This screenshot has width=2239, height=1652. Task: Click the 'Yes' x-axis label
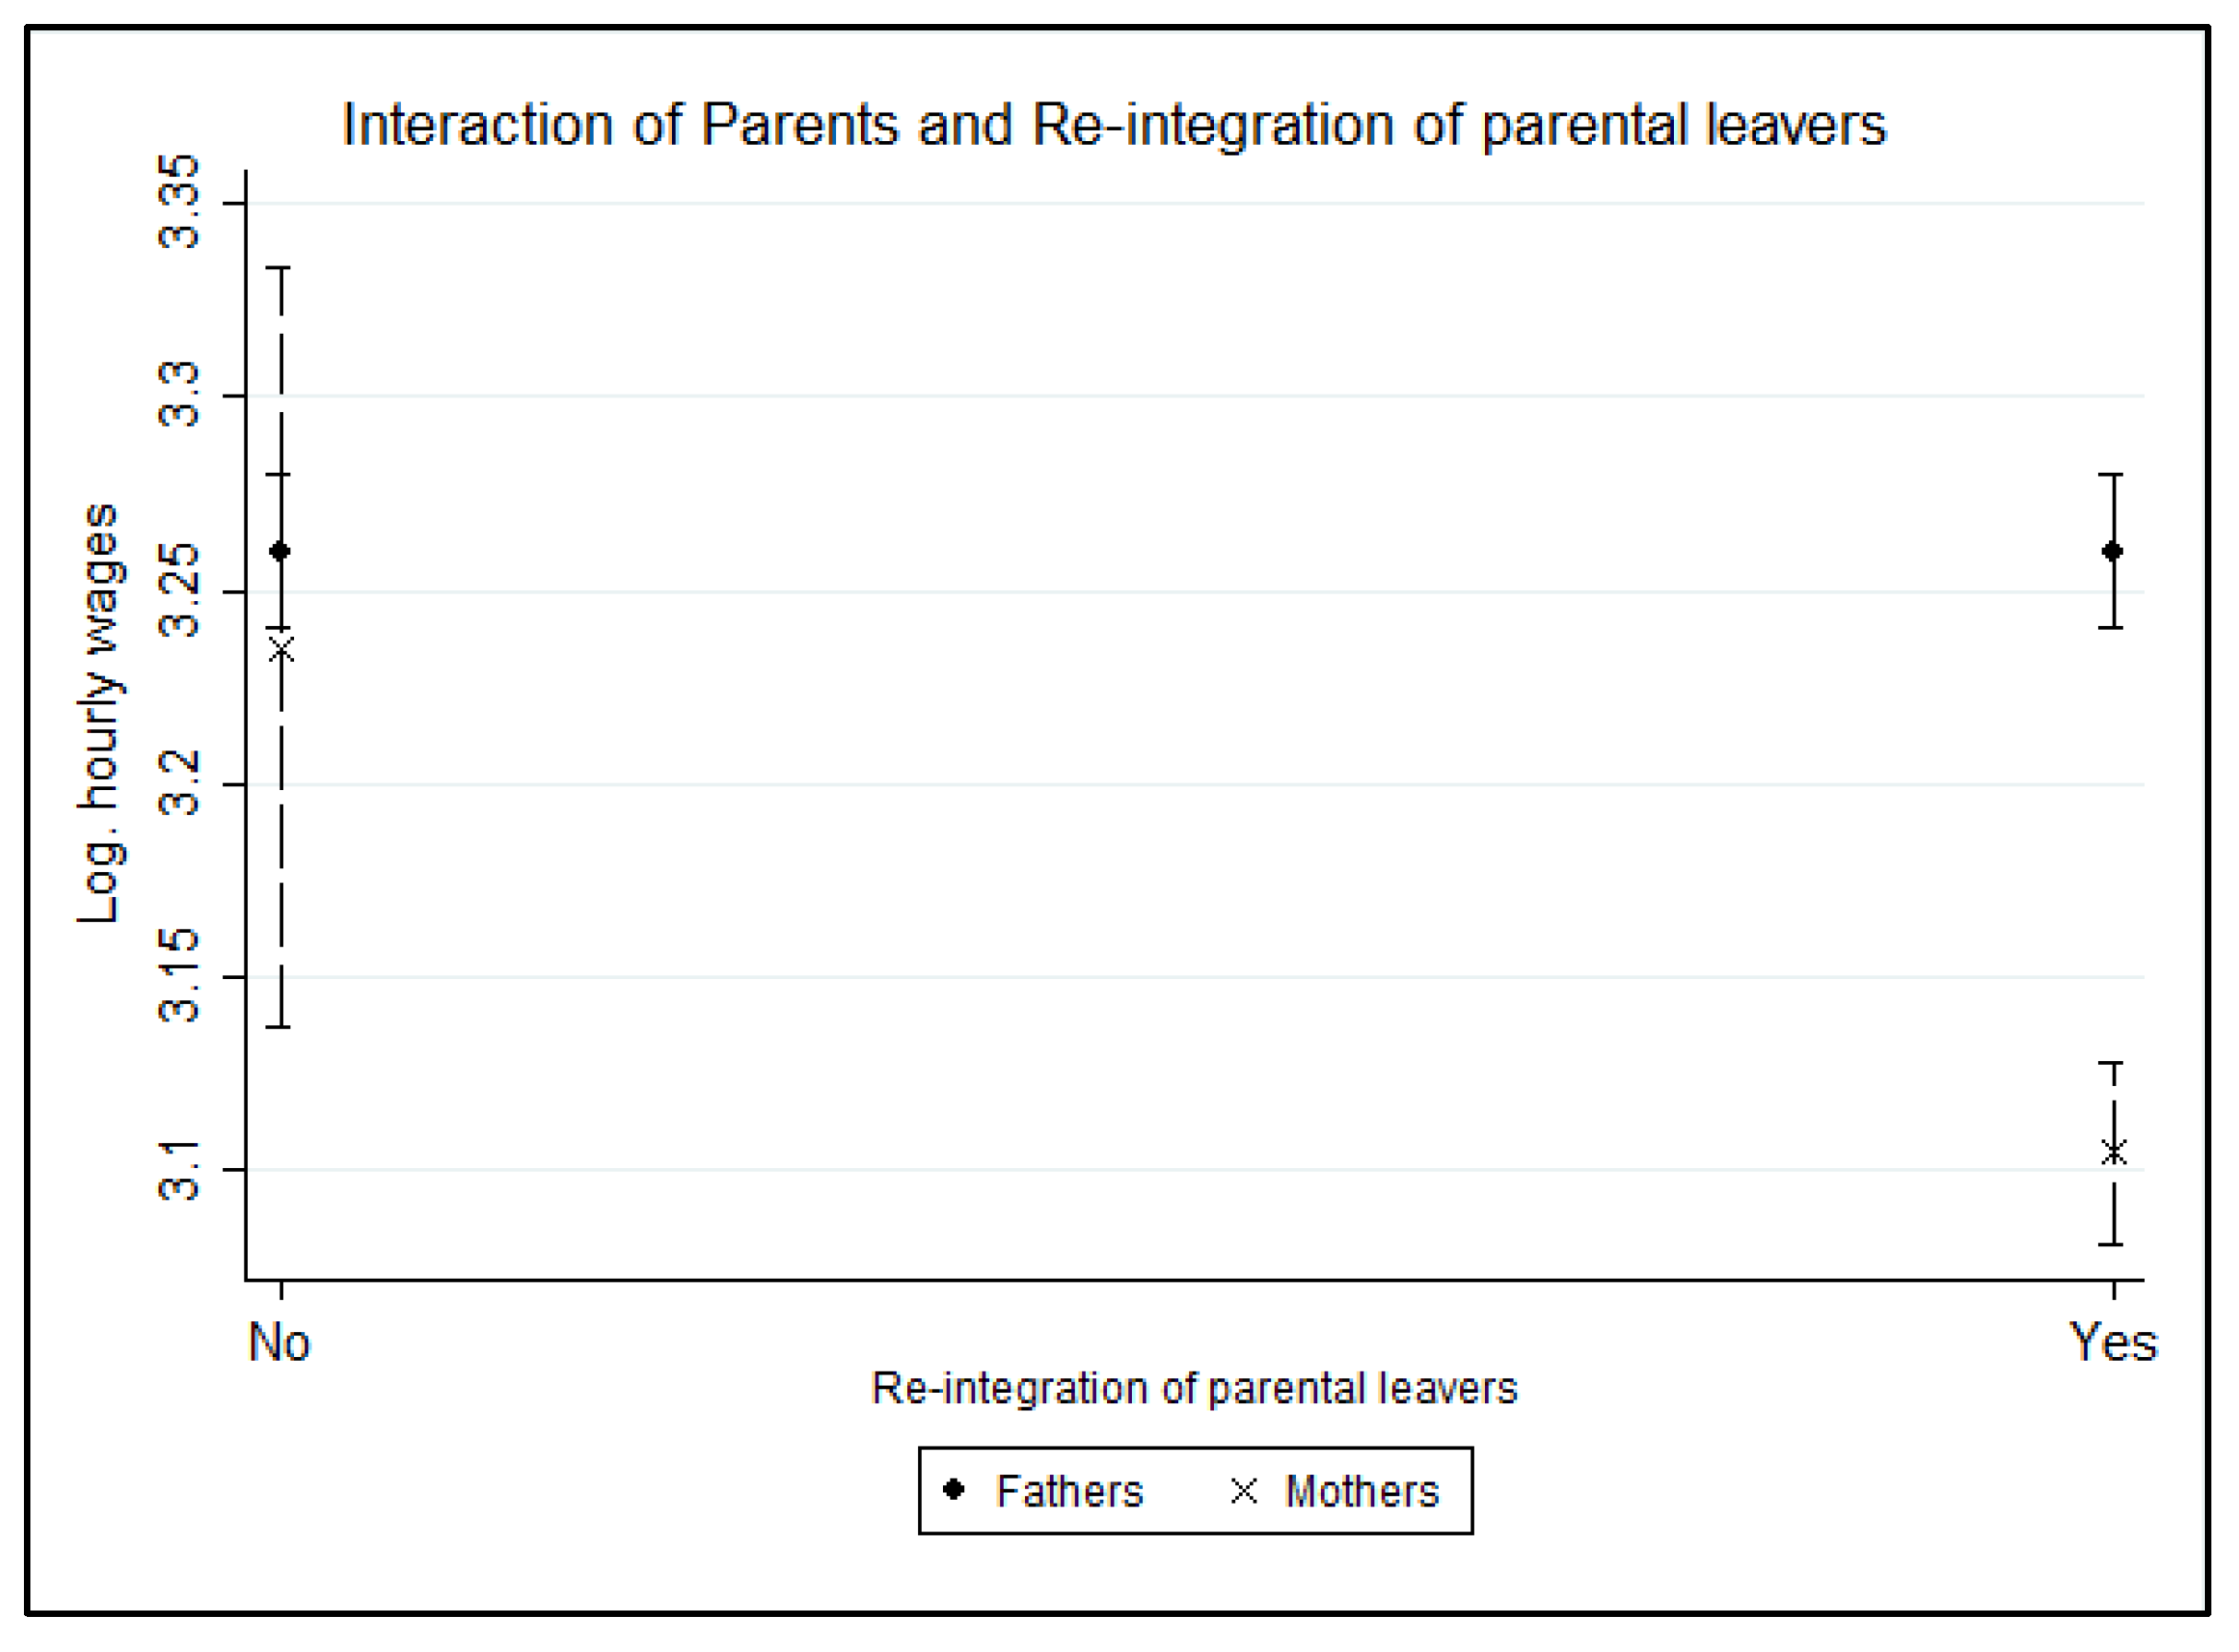[2113, 1342]
